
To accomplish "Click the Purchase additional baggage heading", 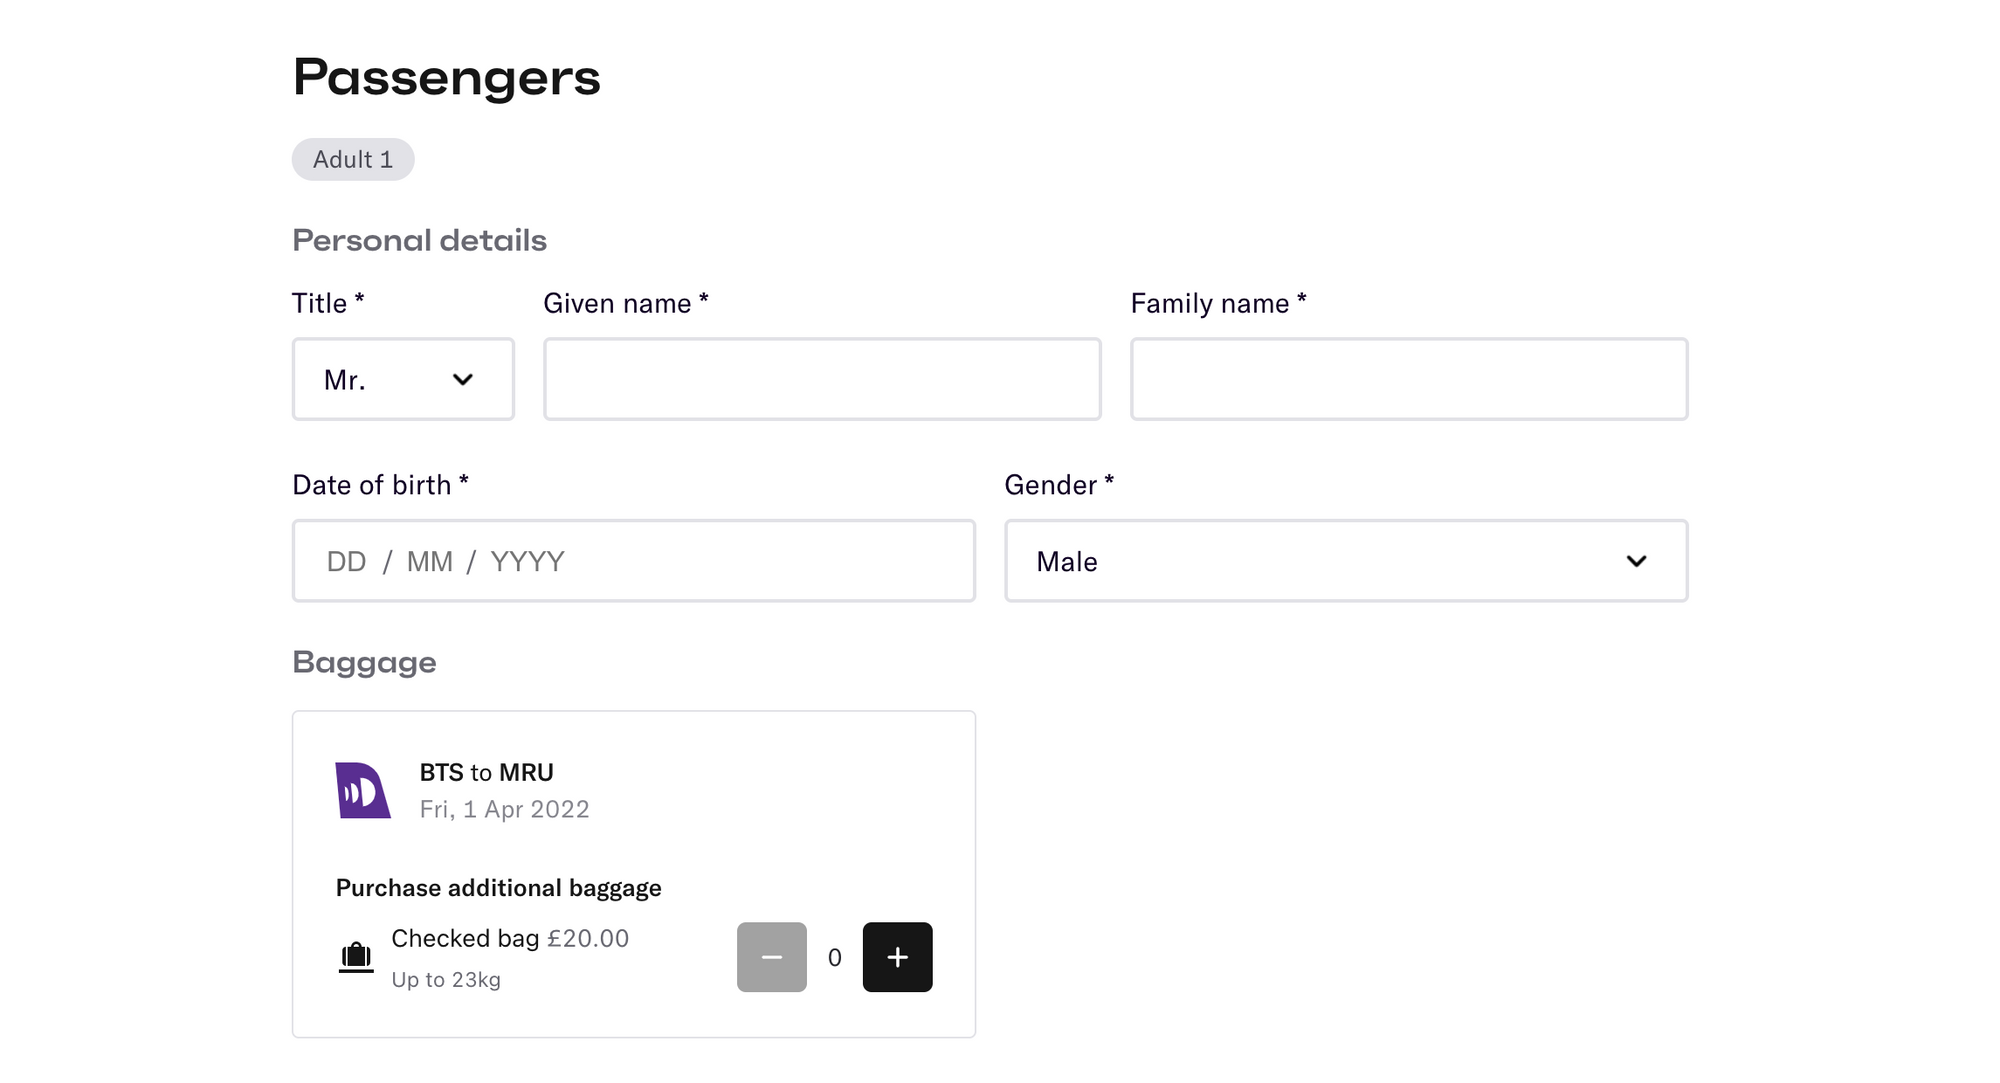I will 498,887.
